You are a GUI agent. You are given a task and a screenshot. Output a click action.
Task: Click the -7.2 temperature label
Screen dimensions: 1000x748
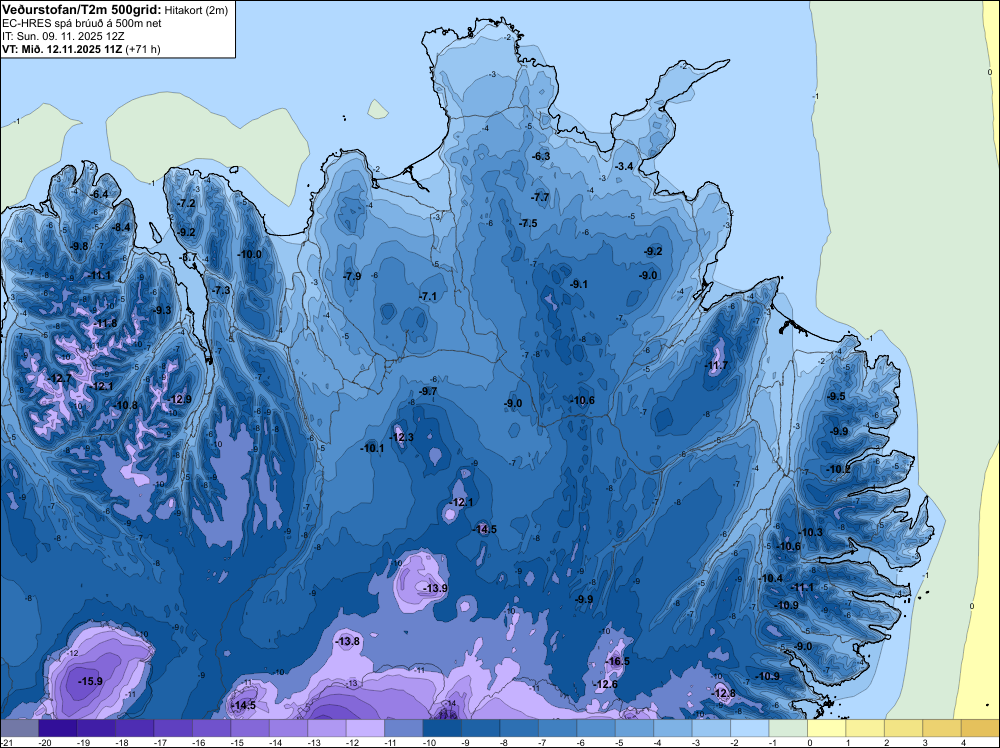pyautogui.click(x=186, y=203)
